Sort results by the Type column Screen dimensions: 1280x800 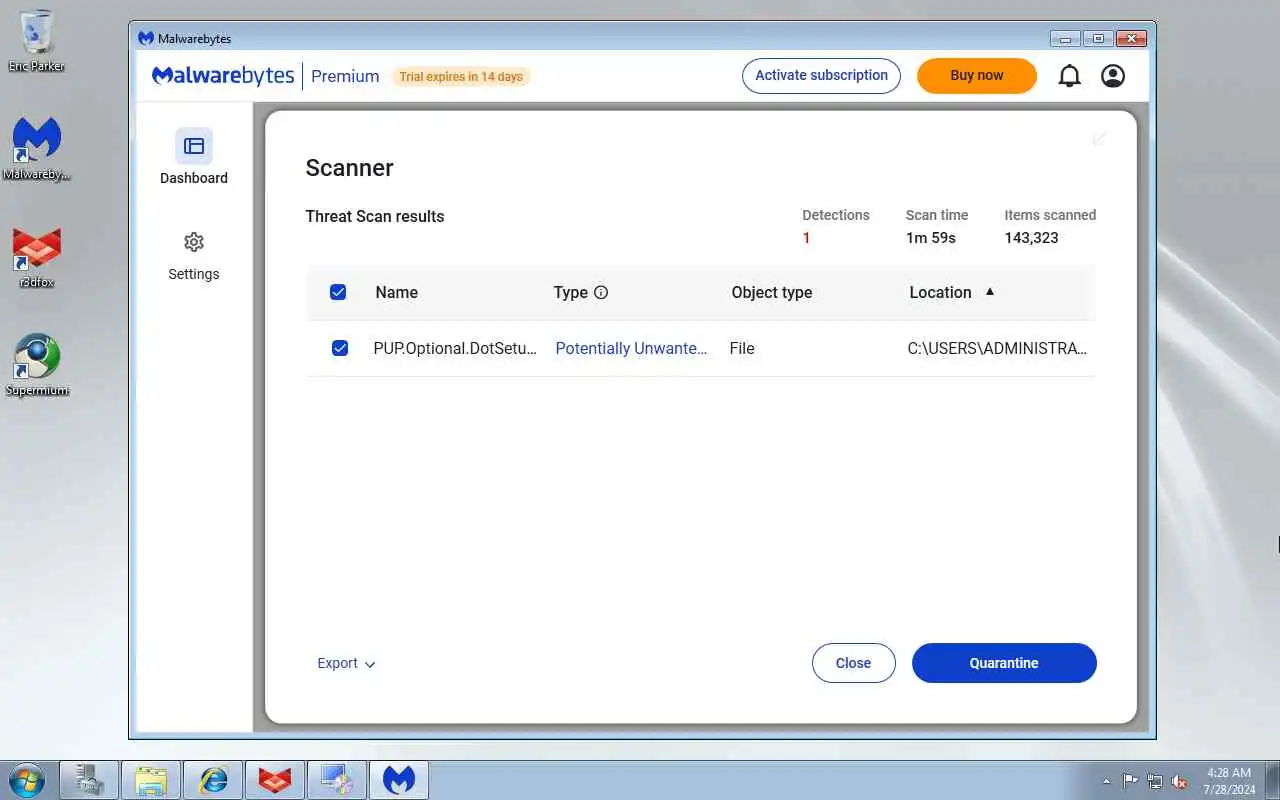tap(571, 292)
